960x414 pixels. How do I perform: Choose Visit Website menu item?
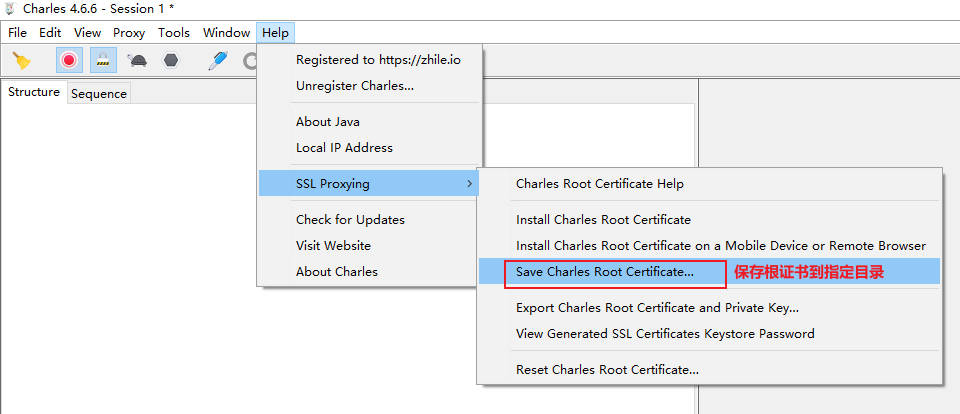tap(370, 246)
